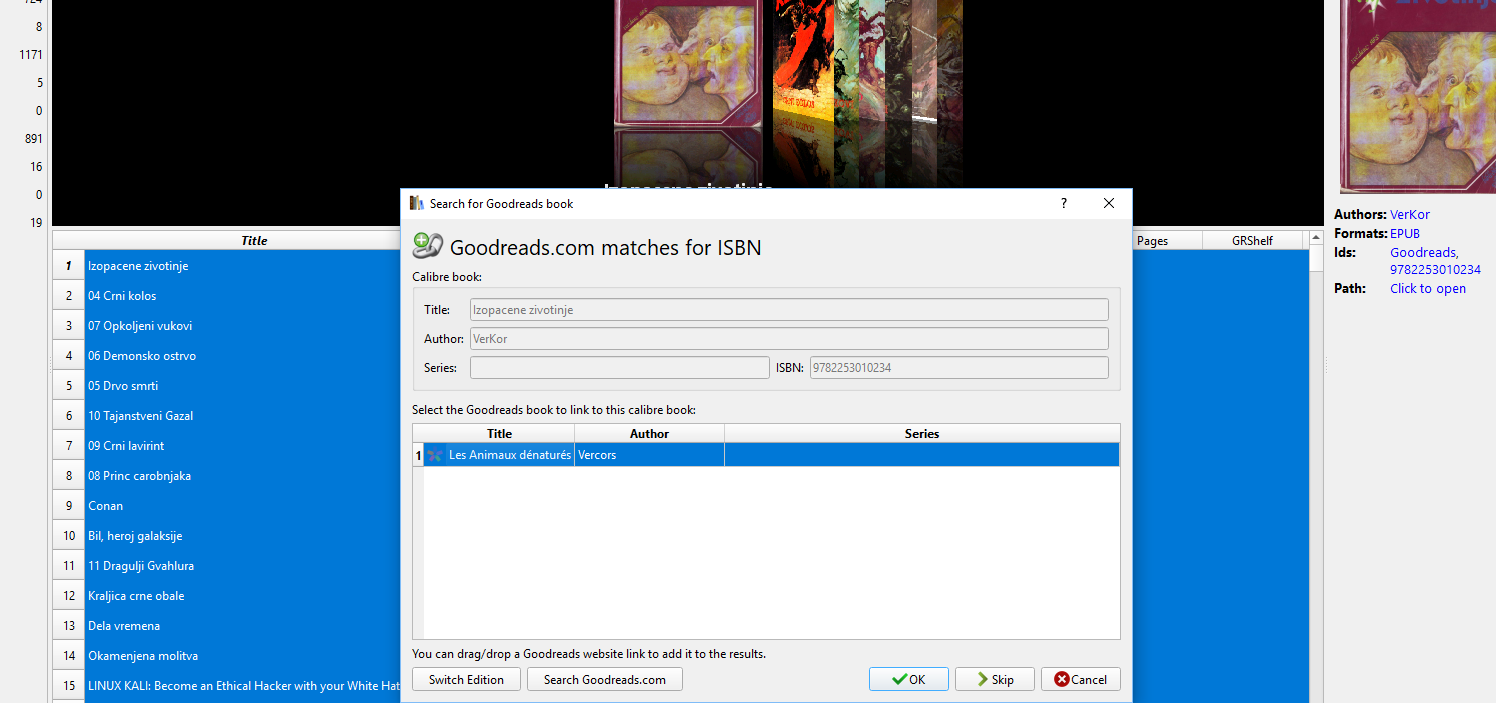This screenshot has width=1496, height=703.
Task: Click the Goodreads icon beside Les Animaux dénaturés
Action: [x=435, y=455]
